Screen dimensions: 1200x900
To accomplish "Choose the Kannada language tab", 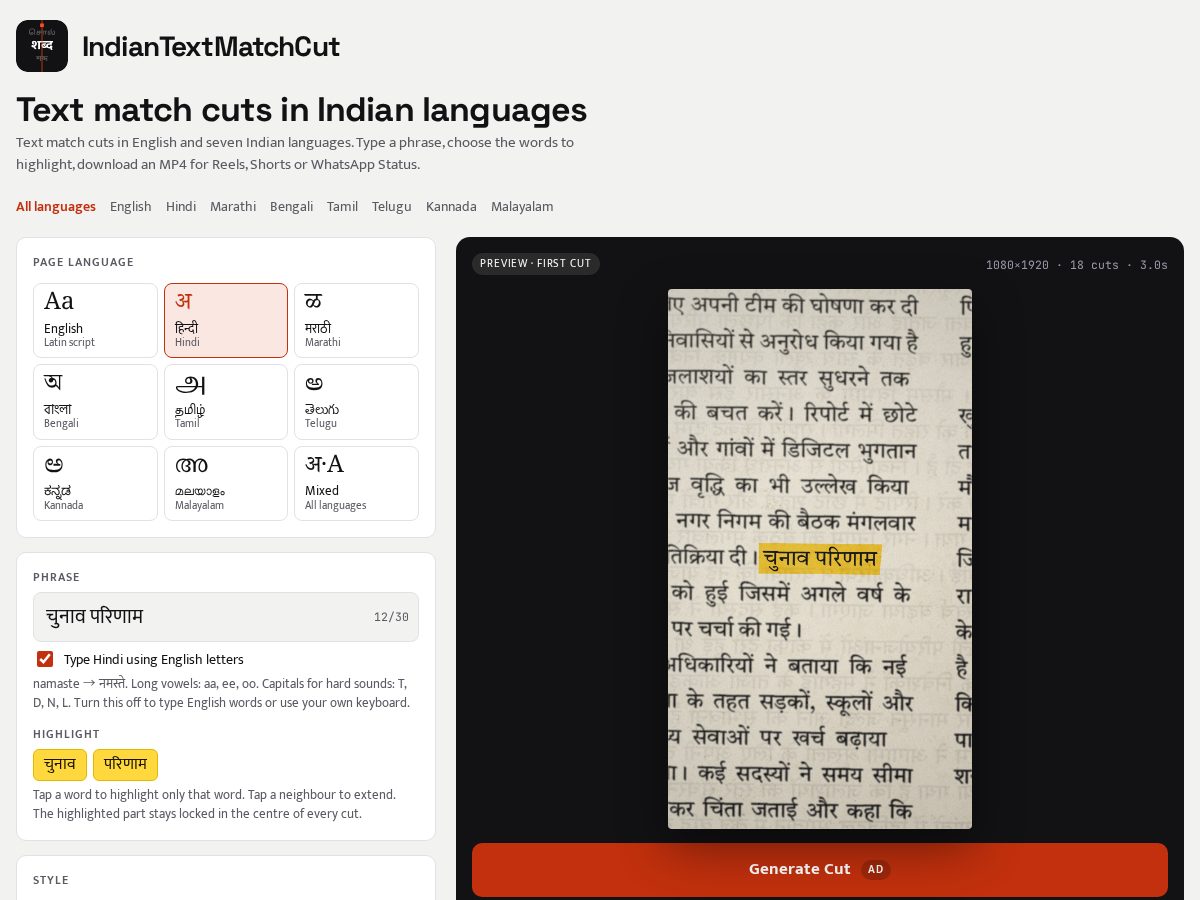I will point(451,207).
